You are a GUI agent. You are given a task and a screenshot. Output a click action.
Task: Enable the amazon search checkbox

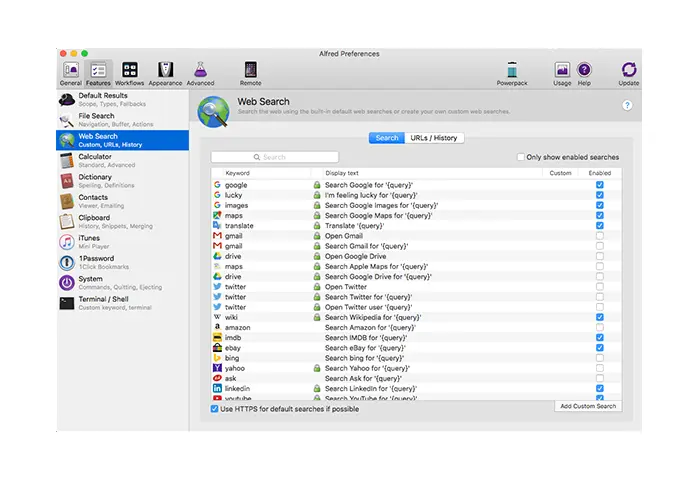599,328
